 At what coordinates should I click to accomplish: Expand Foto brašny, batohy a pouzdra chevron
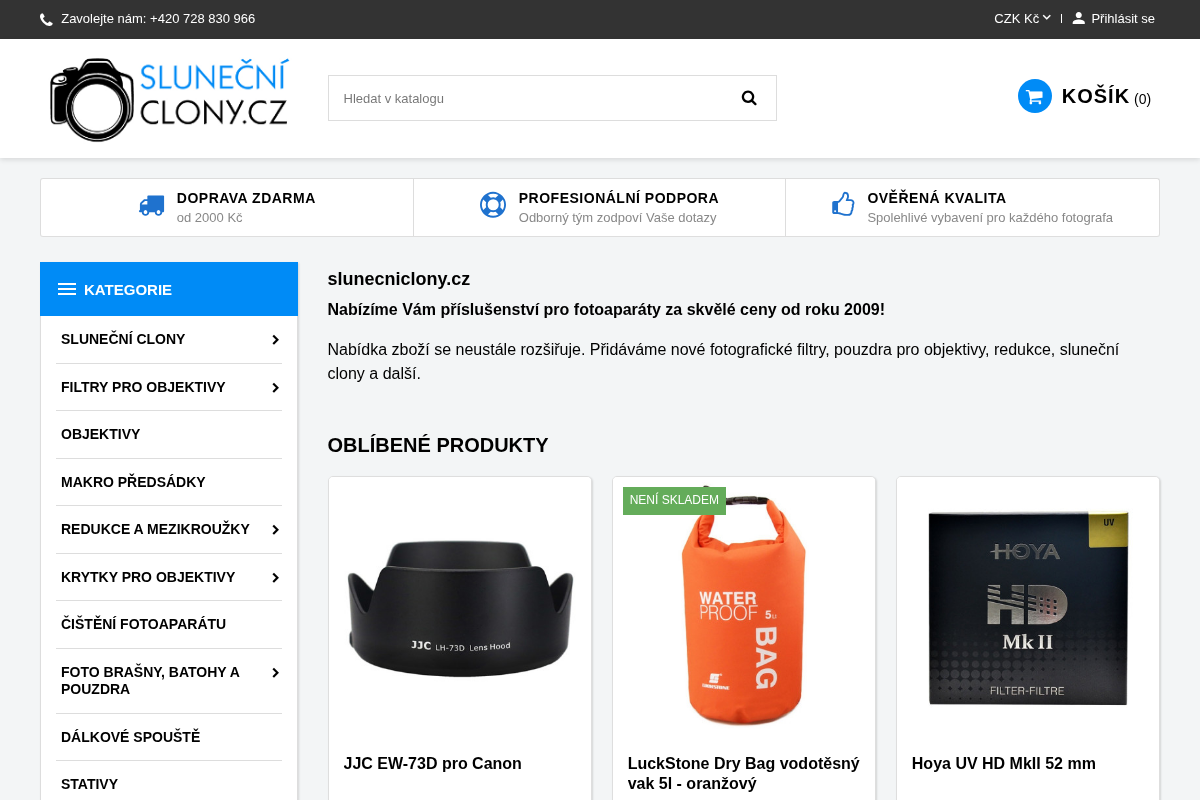point(275,673)
